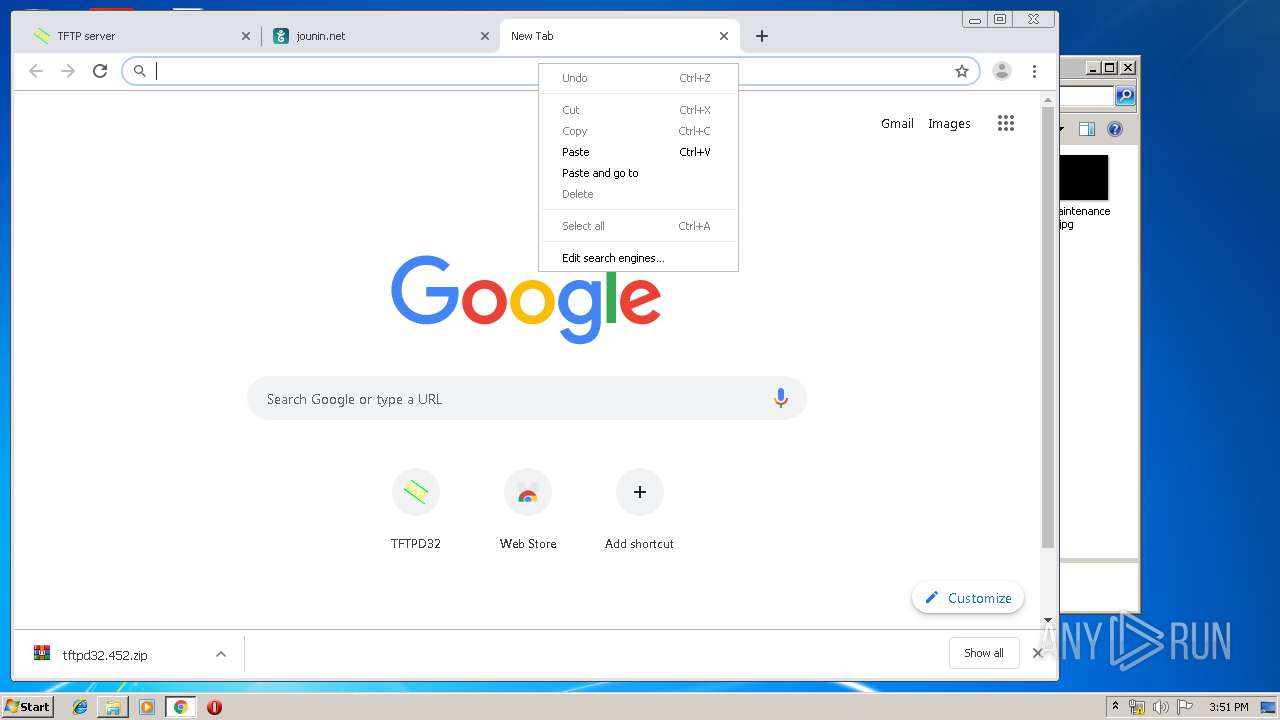The height and width of the screenshot is (720, 1280).
Task: Launch Internet Explorer from the taskbar
Action: (x=80, y=707)
